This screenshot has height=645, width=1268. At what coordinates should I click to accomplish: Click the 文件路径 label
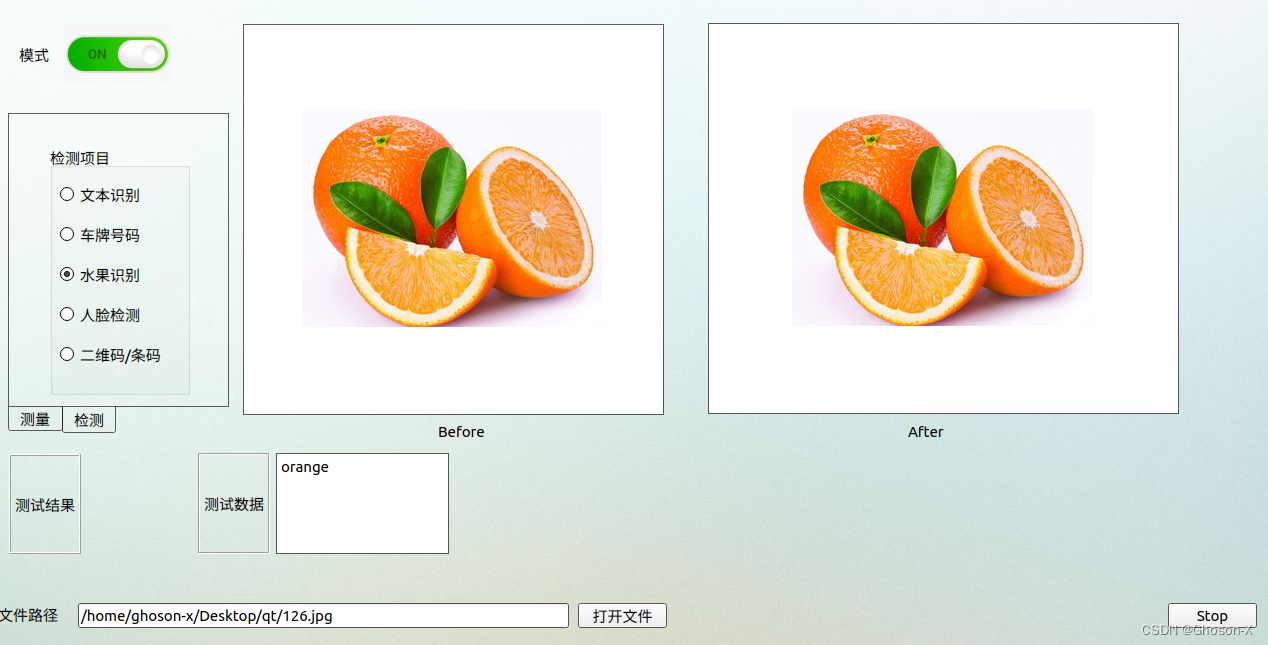tap(29, 615)
